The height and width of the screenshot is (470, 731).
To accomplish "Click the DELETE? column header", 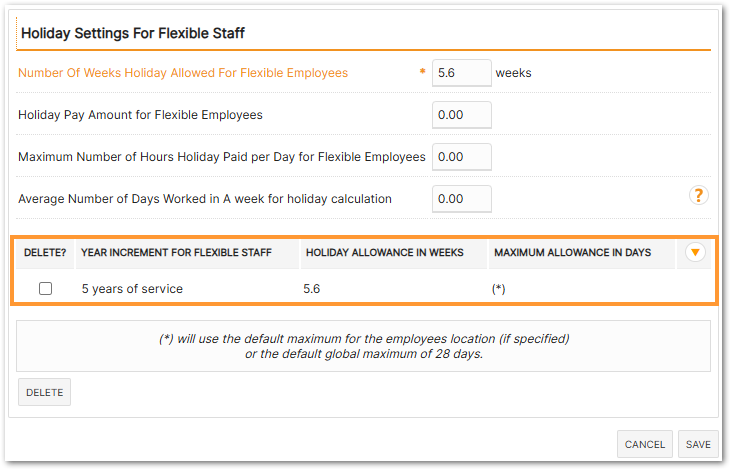I will [45, 253].
